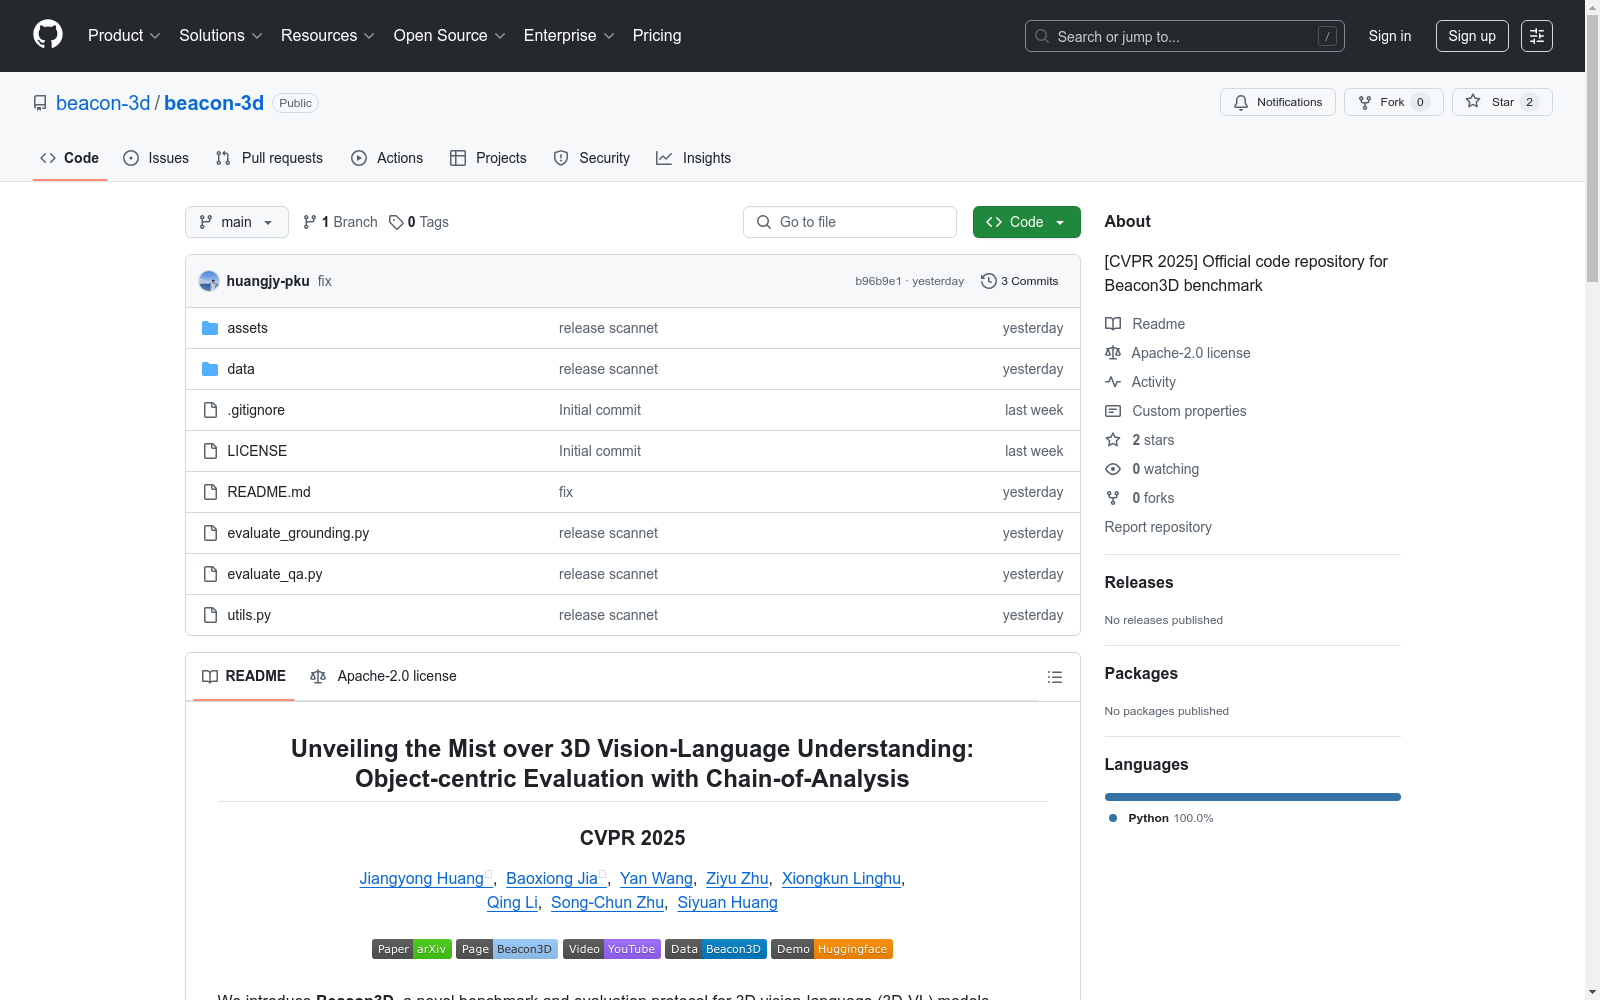The height and width of the screenshot is (1000, 1600).
Task: Click the Sign in link
Action: (x=1390, y=36)
